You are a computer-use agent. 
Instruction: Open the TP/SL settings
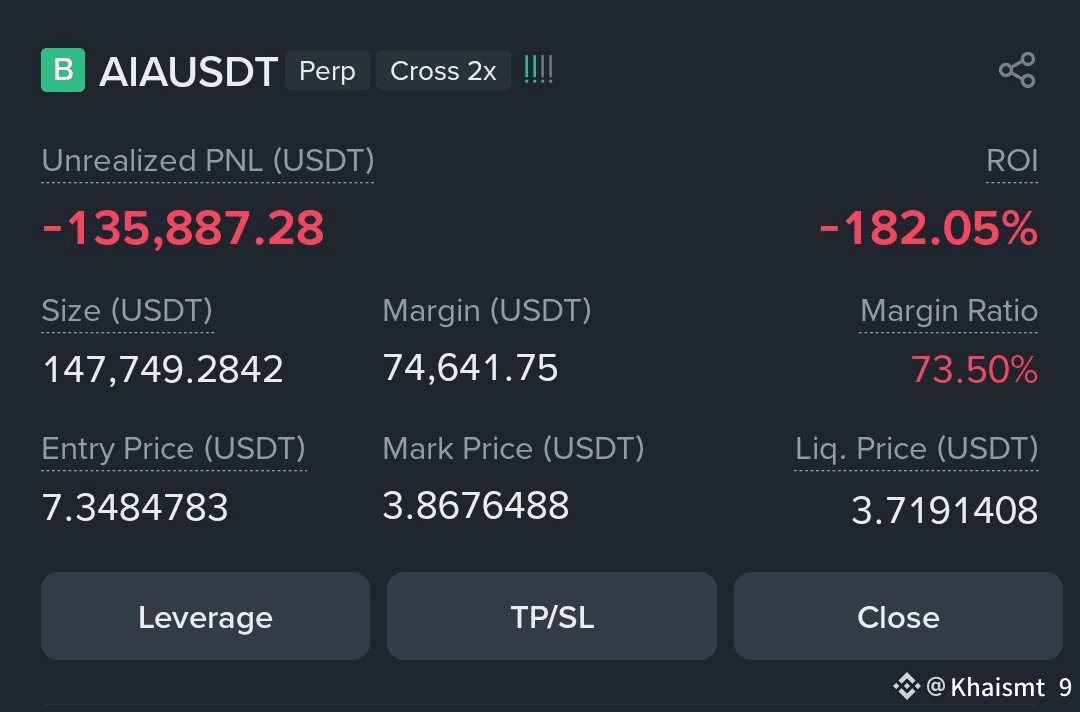(552, 617)
